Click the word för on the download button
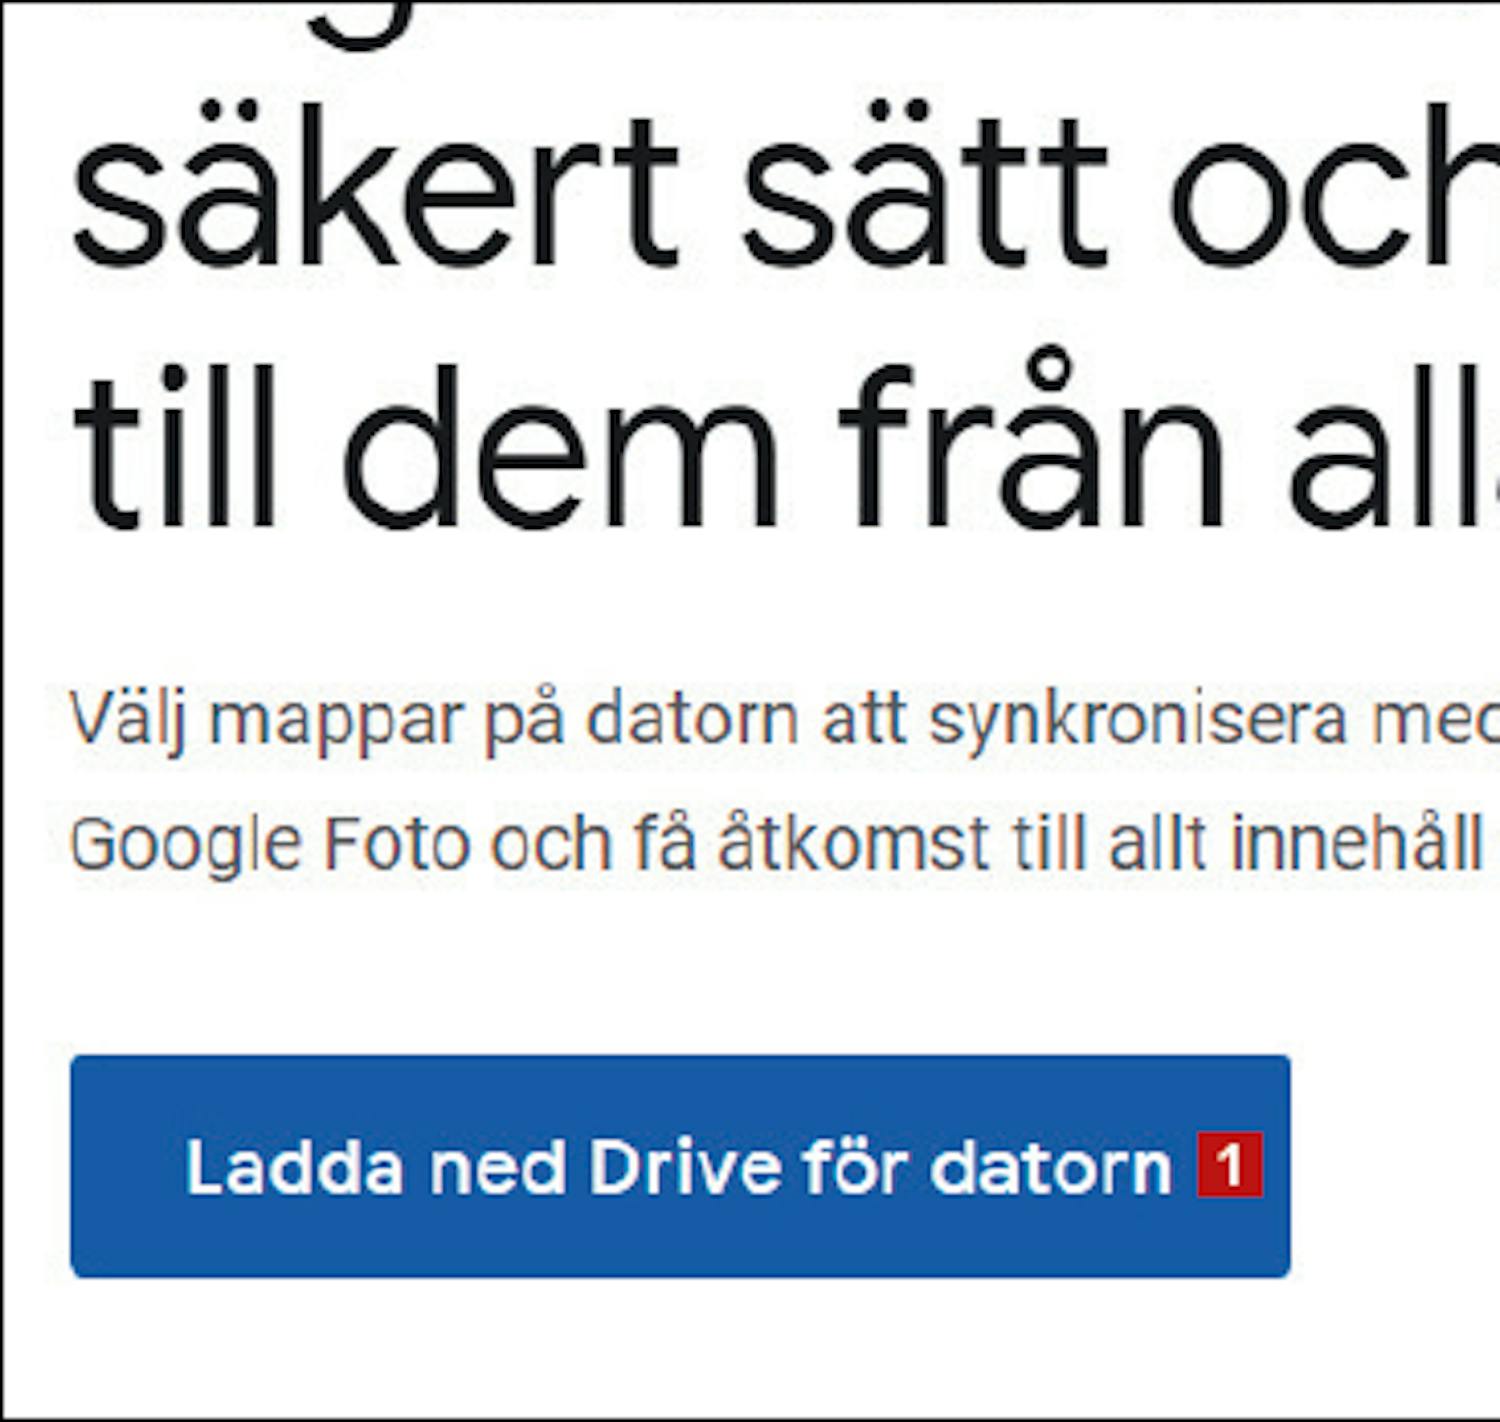Image resolution: width=1500 pixels, height=1422 pixels. coord(855,1166)
